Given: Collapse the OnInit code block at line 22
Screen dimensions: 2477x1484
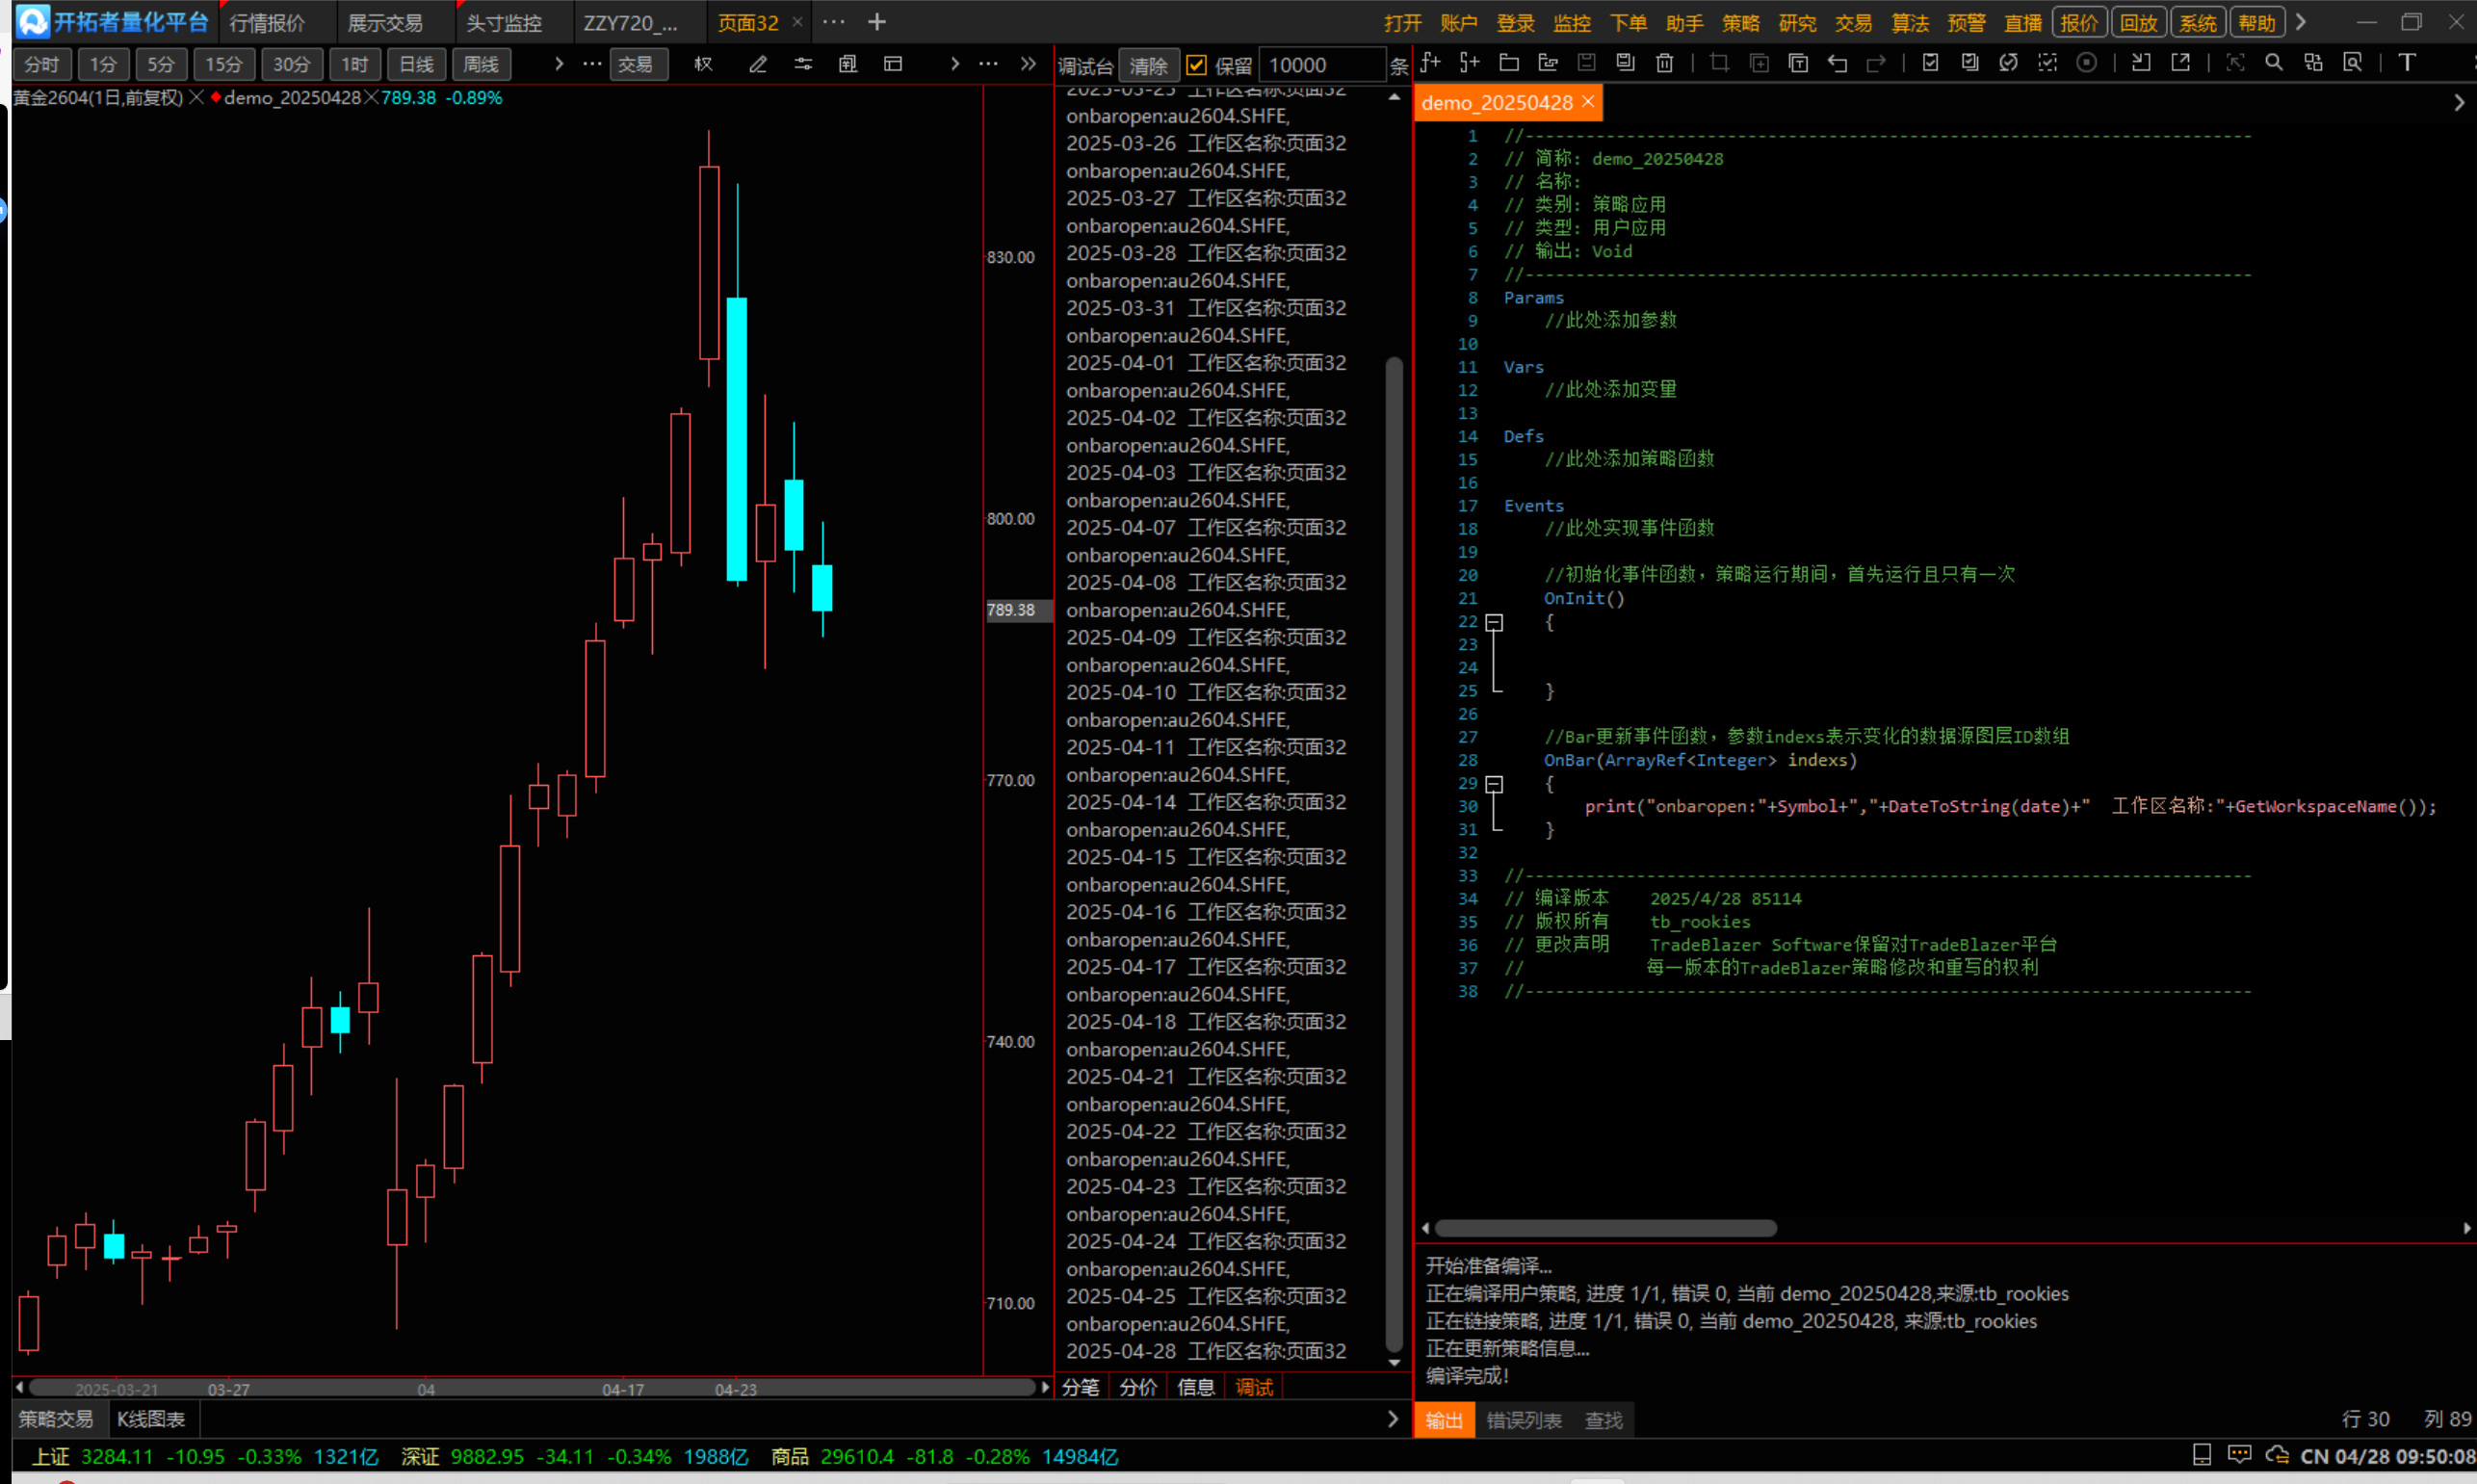Looking at the screenshot, I should pyautogui.click(x=1494, y=623).
